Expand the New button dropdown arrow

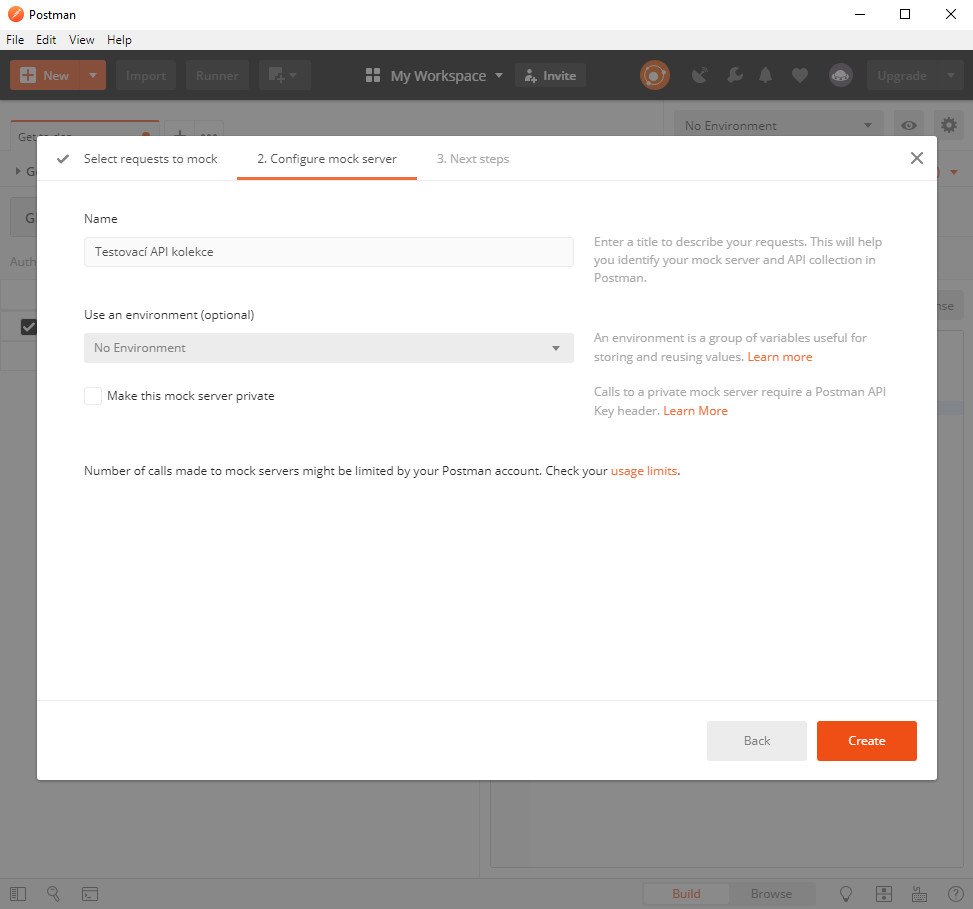[92, 76]
